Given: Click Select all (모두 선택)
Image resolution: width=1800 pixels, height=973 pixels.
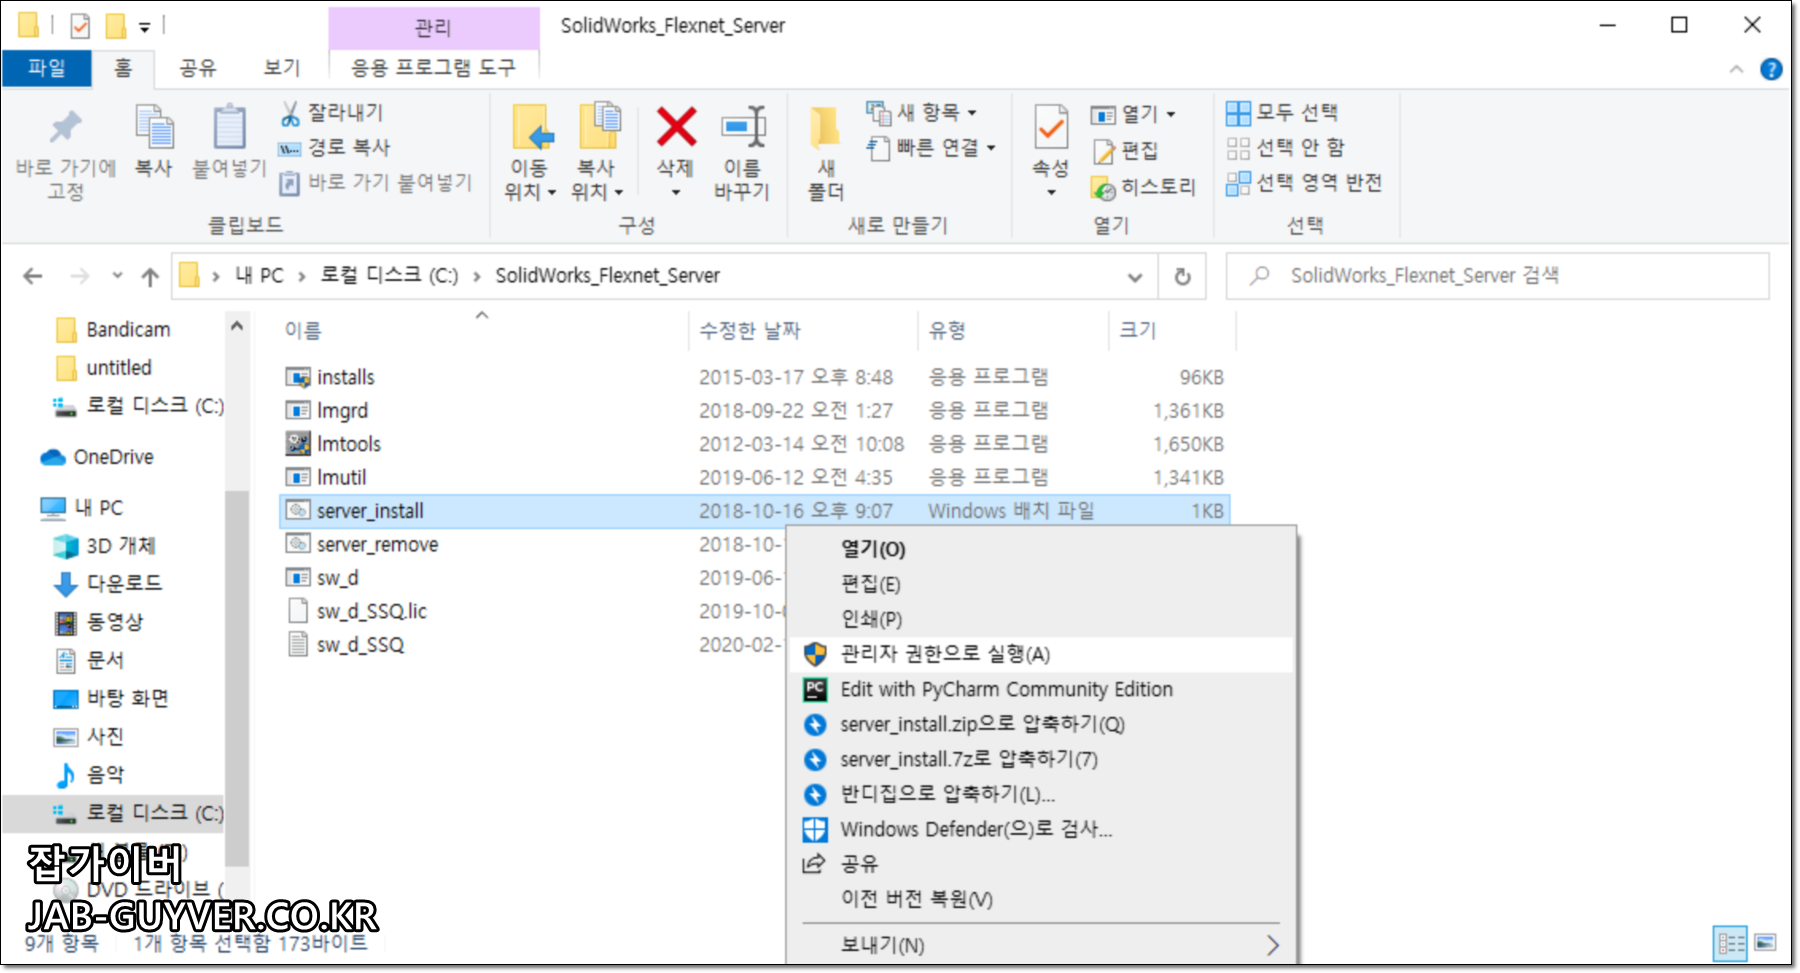Looking at the screenshot, I should point(1282,112).
